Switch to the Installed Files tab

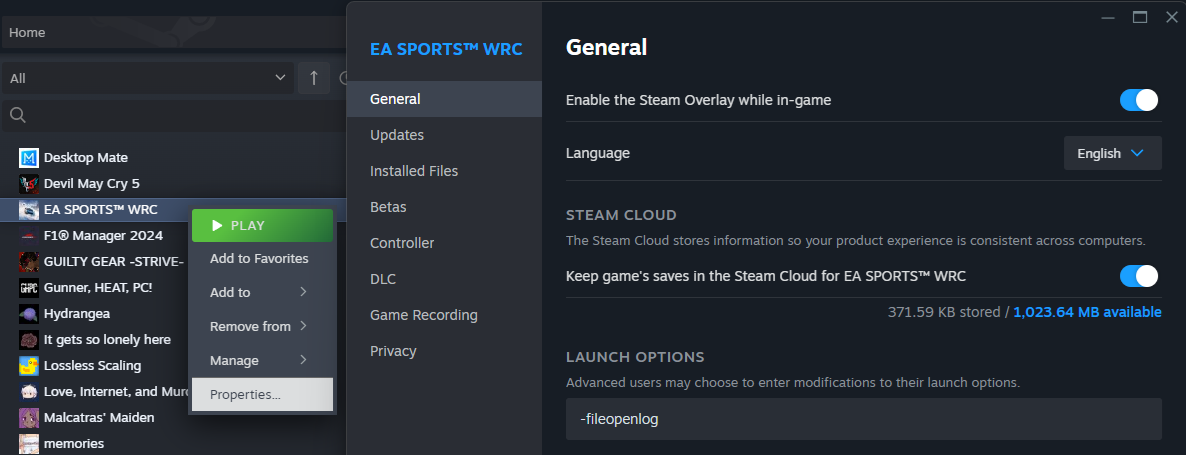click(414, 171)
